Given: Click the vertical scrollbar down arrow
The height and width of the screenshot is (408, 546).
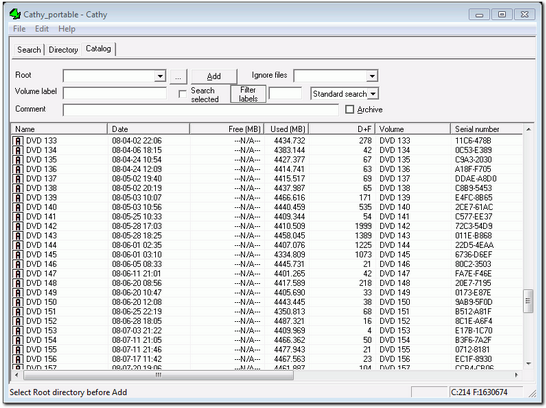Looking at the screenshot, I should 528,363.
